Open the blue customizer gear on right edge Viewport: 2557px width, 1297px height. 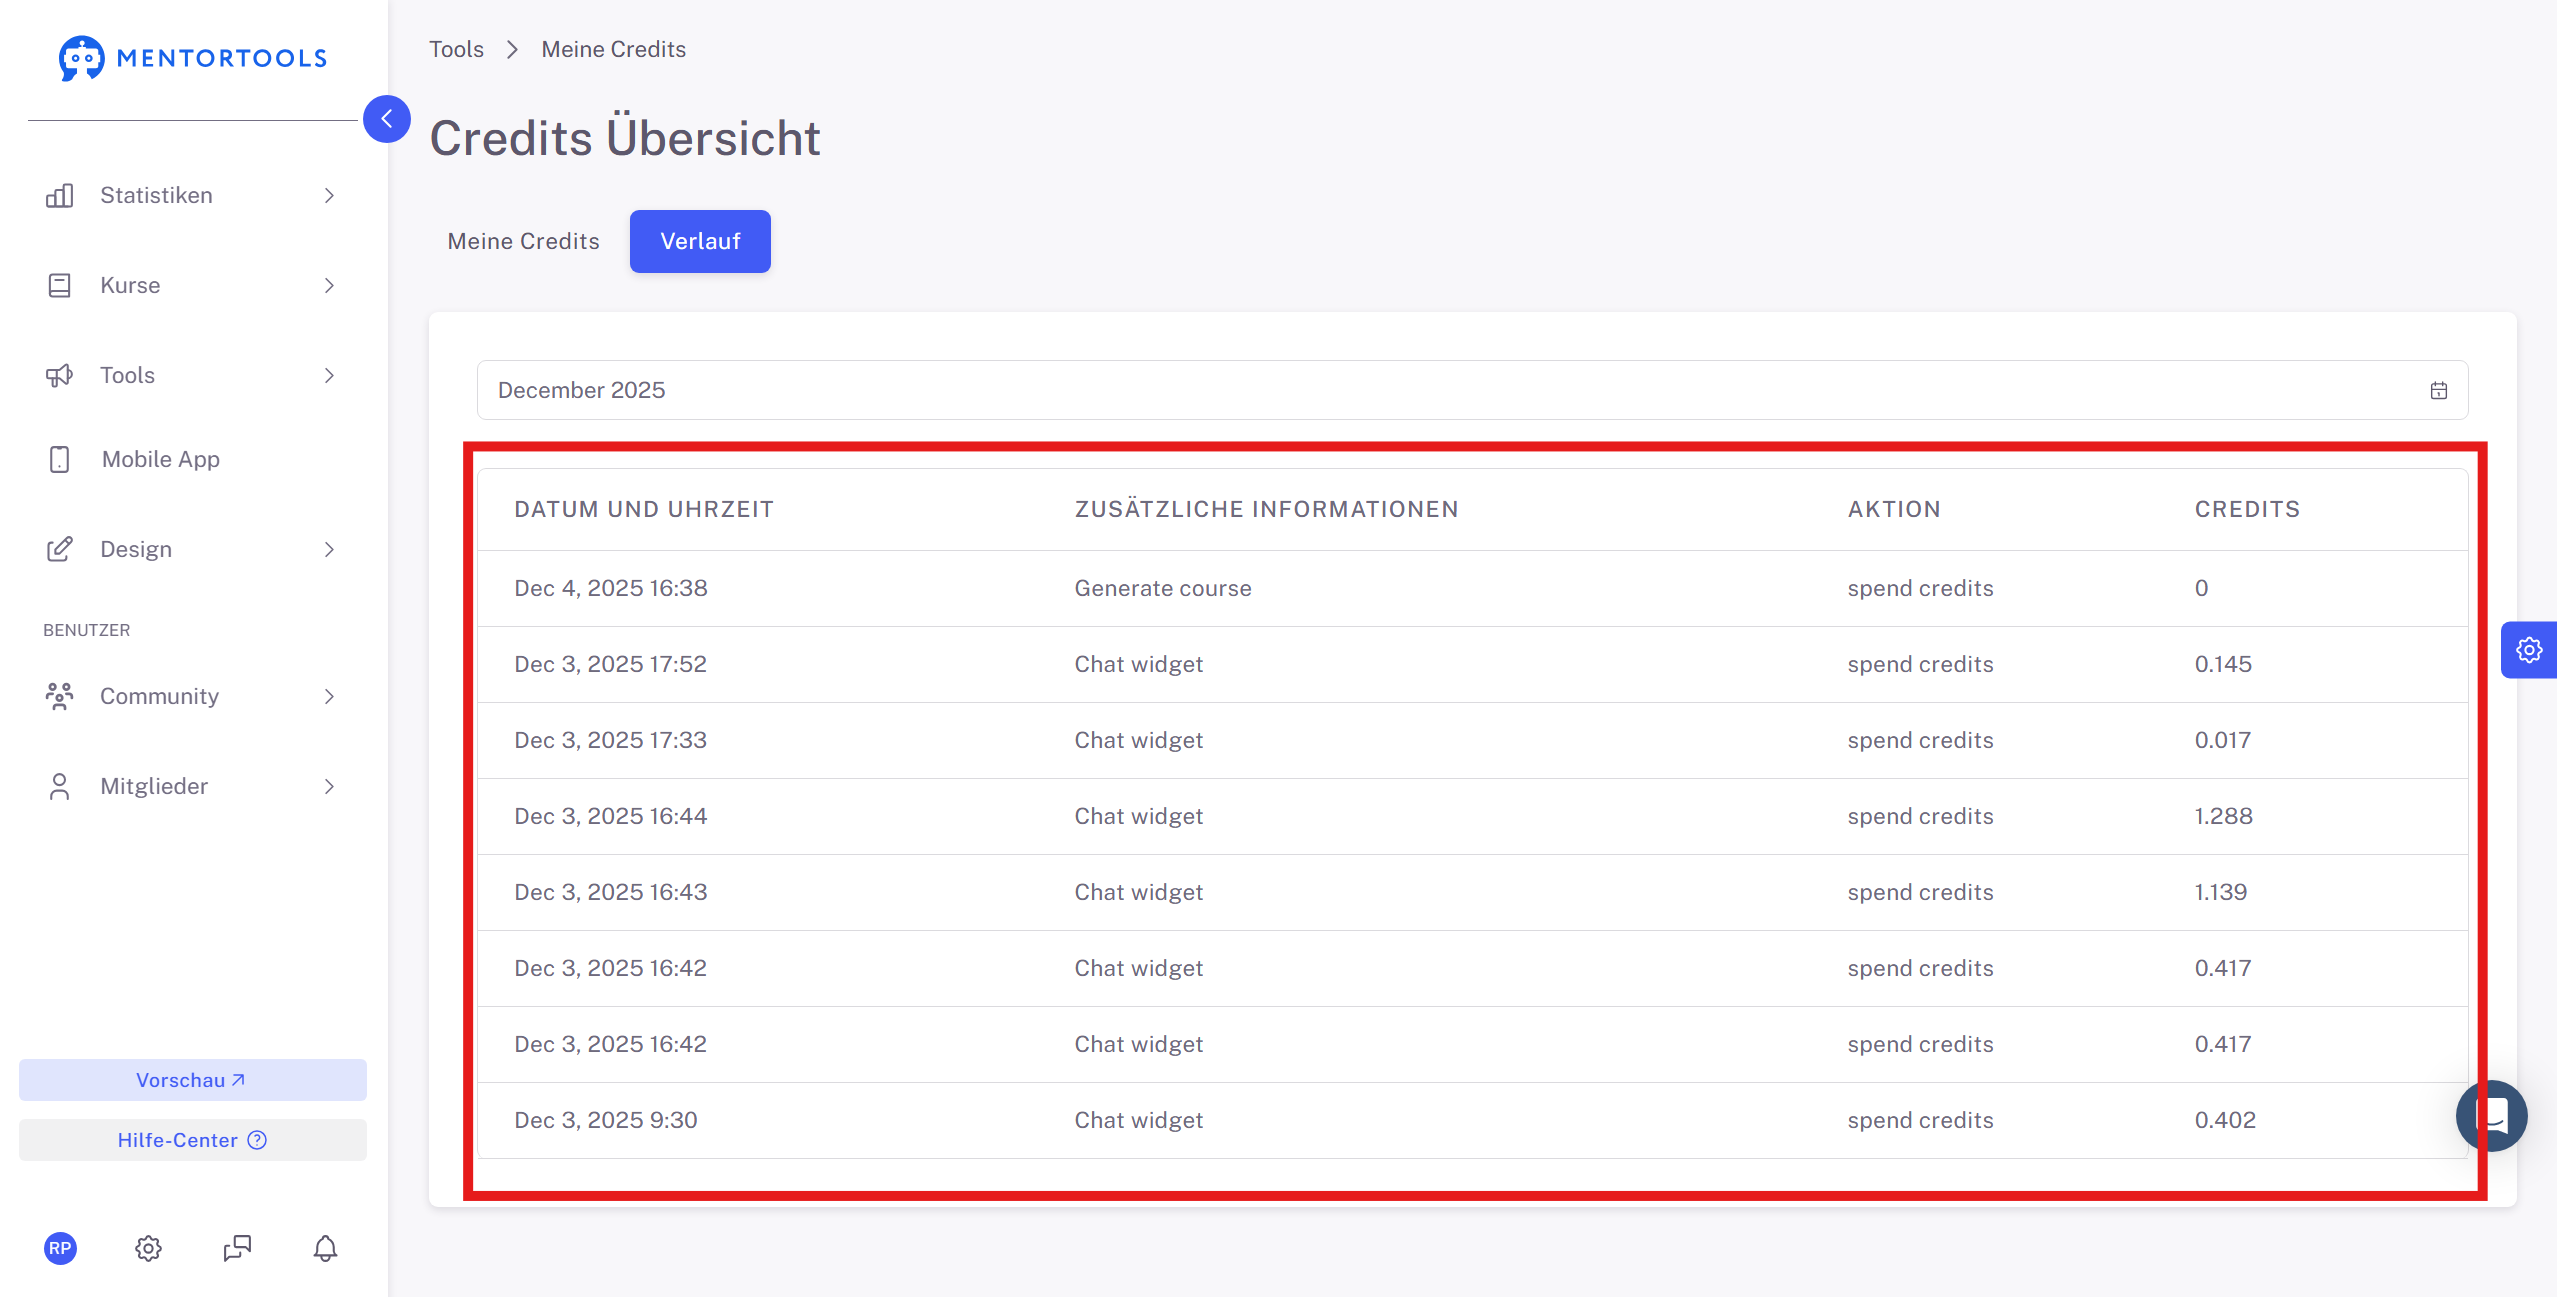tap(2529, 650)
